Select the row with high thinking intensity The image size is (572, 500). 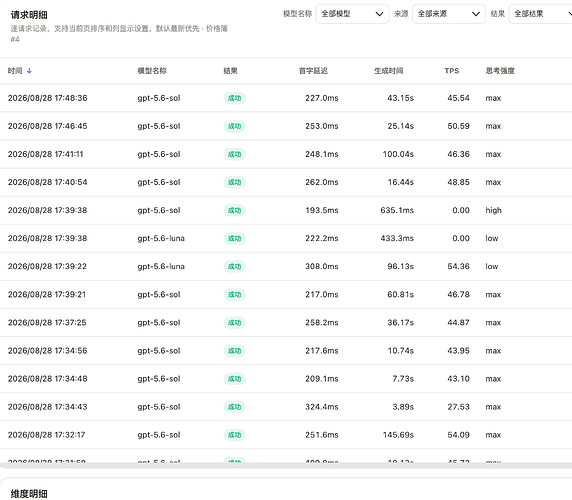coord(286,210)
